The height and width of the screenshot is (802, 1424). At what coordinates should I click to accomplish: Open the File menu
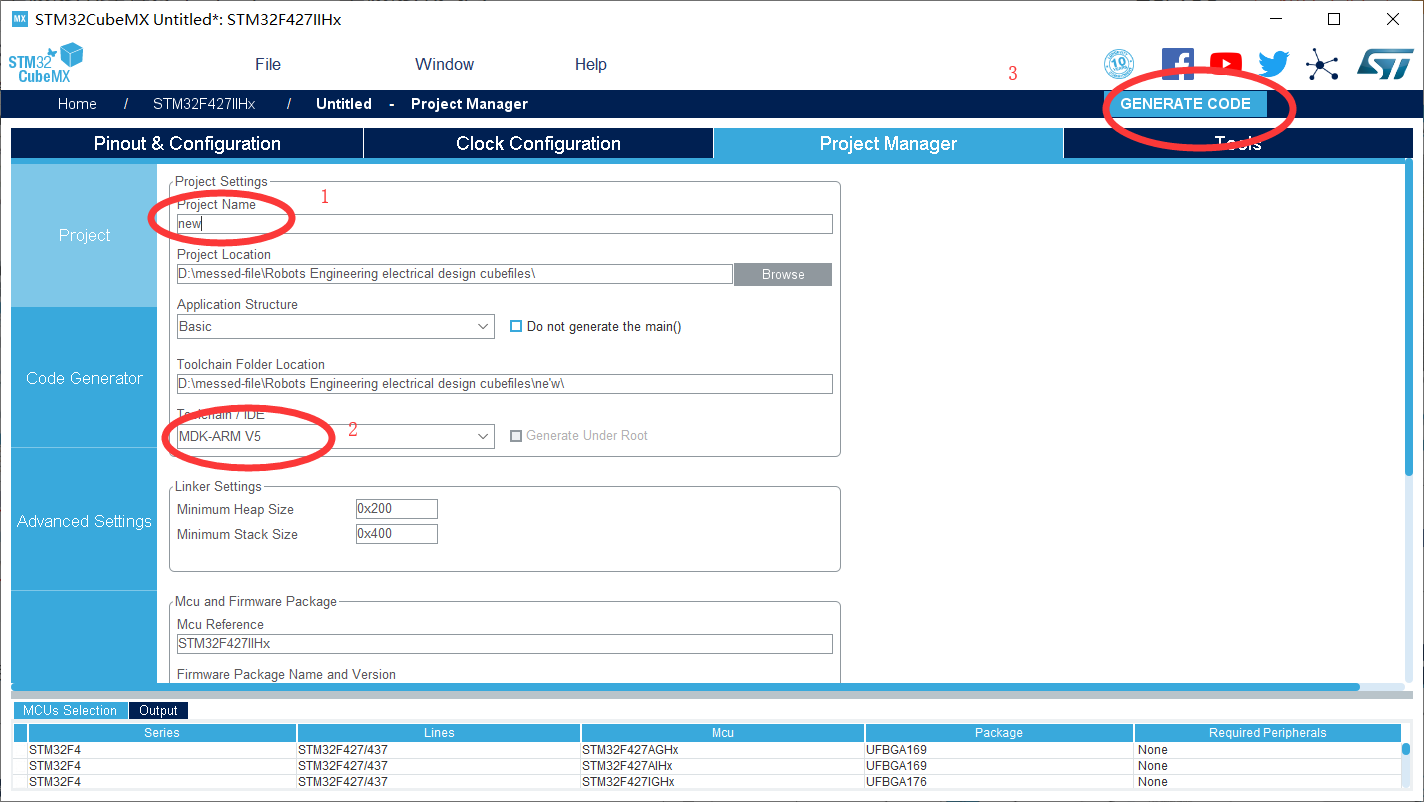pos(268,64)
